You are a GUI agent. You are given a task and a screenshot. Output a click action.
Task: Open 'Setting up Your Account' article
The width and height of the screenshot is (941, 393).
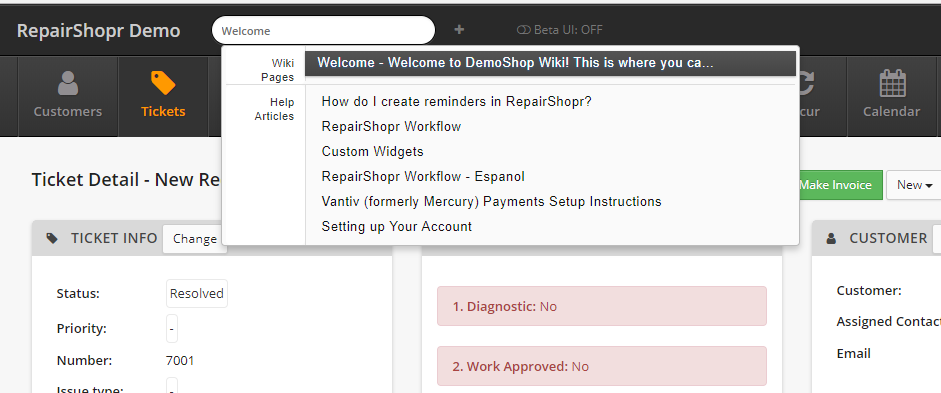397,226
